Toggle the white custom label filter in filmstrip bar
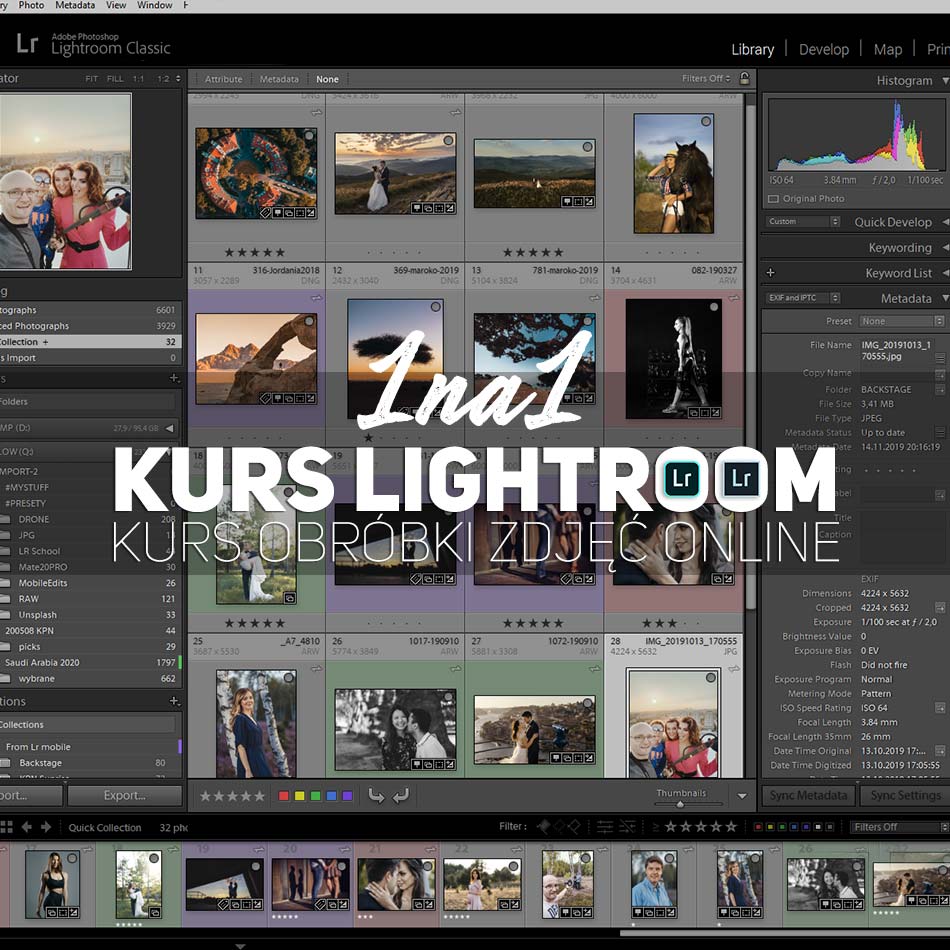Viewport: 950px width, 950px height. coord(818,826)
